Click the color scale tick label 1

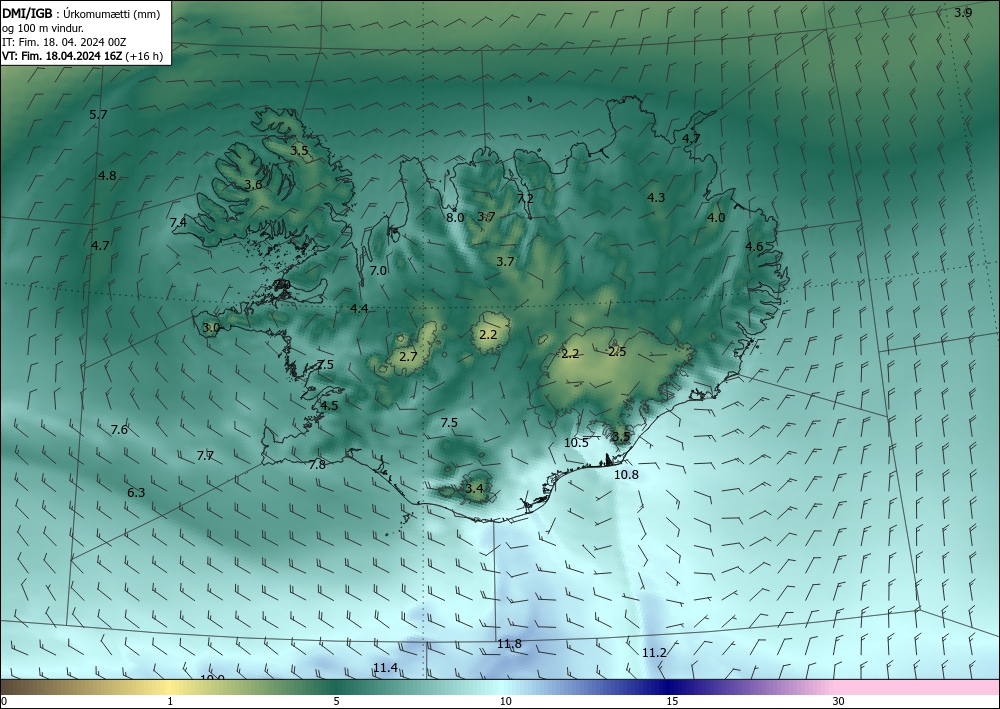click(170, 701)
